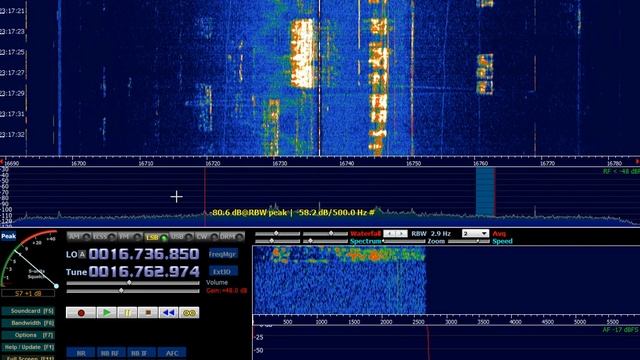Image resolution: width=640 pixels, height=360 pixels.
Task: Click 3000 on the AF frequency scale
Action: pyautogui.click(x=451, y=322)
